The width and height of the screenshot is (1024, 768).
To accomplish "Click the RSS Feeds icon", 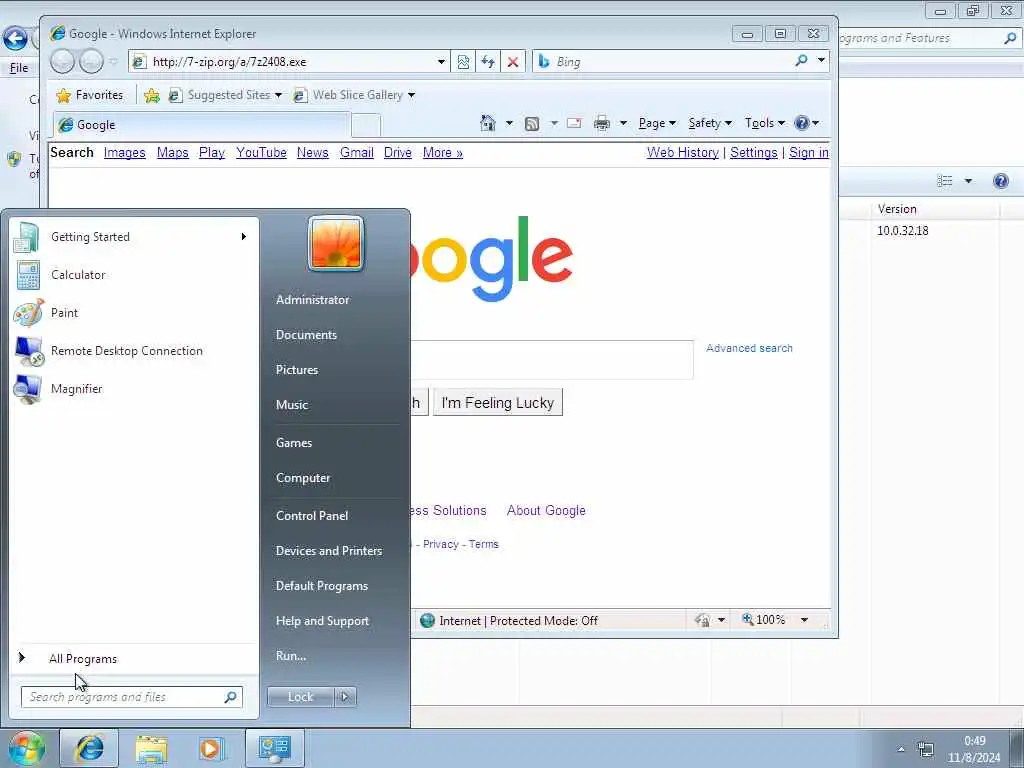I will coord(532,123).
